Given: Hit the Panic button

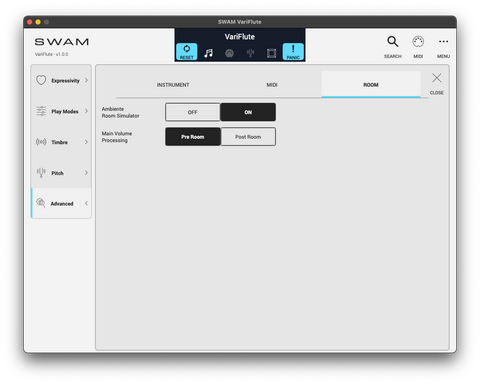Looking at the screenshot, I should tap(293, 52).
